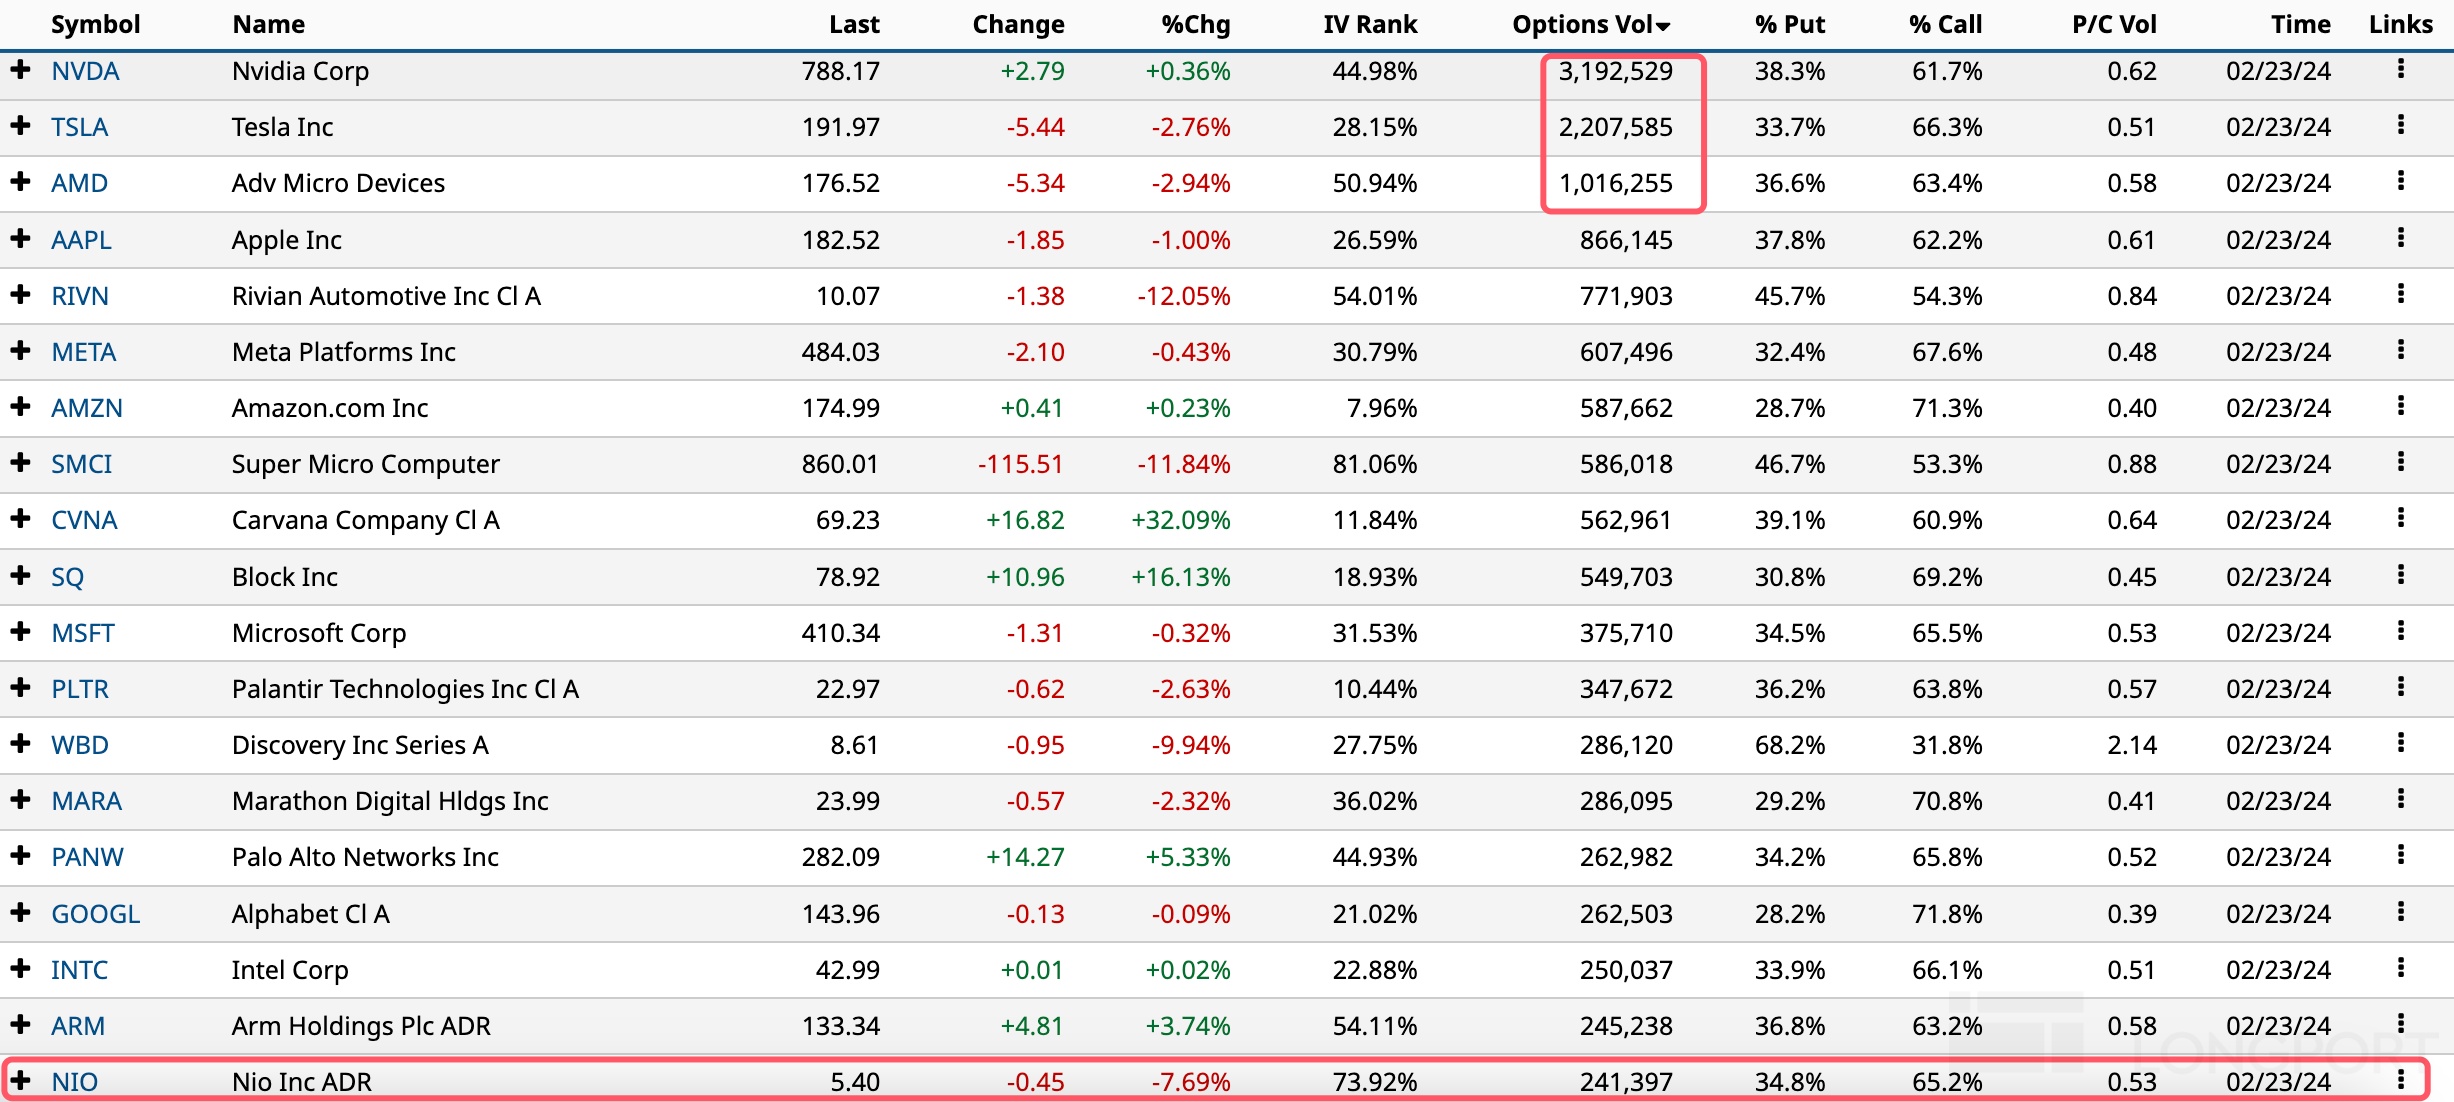
Task: Sort table by P/C Vol header
Action: click(x=2113, y=25)
